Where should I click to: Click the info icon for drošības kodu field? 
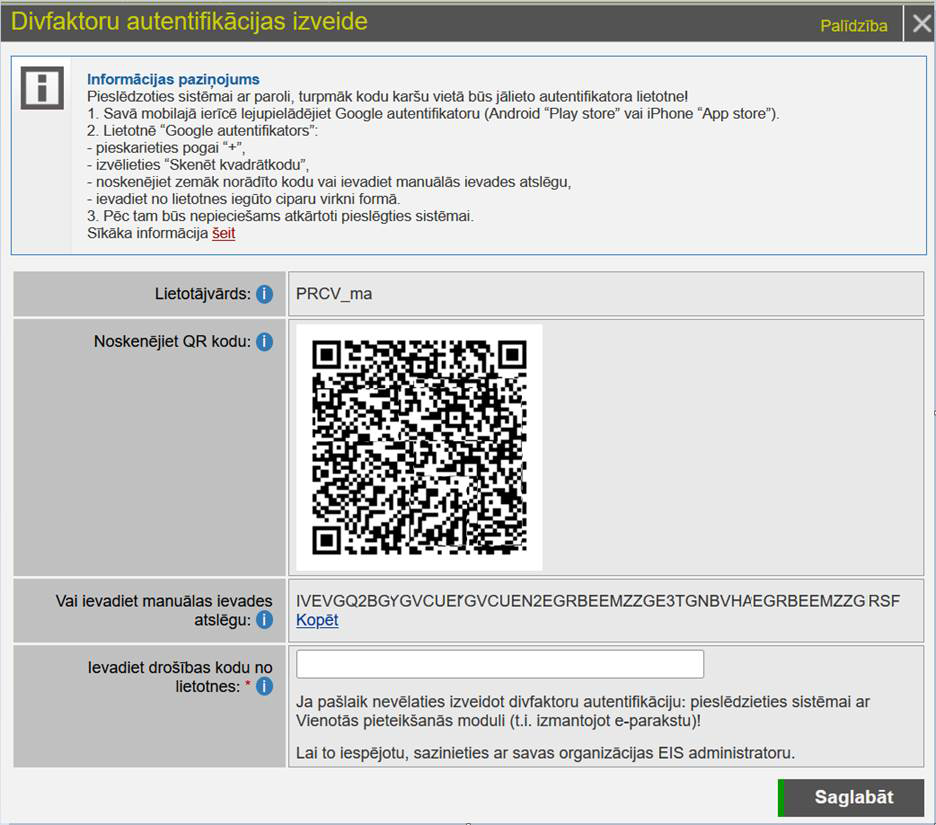[x=264, y=687]
